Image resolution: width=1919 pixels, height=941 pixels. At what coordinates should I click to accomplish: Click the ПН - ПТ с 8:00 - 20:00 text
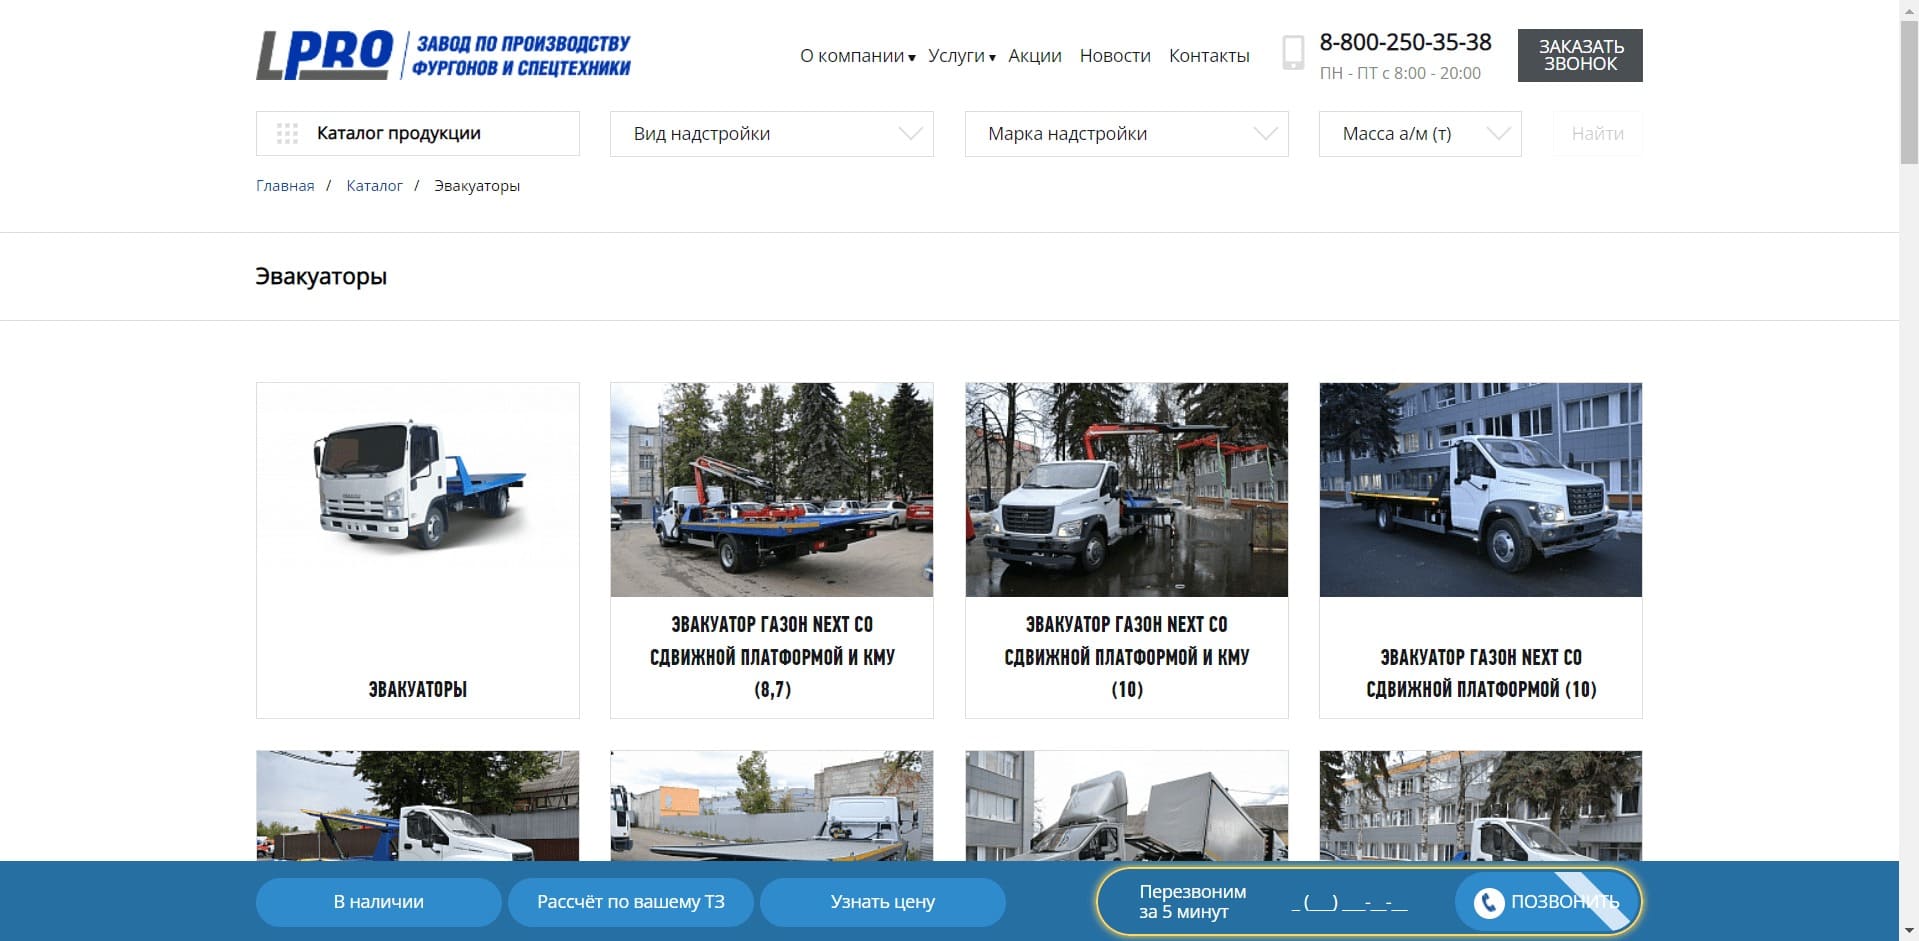click(x=1400, y=73)
